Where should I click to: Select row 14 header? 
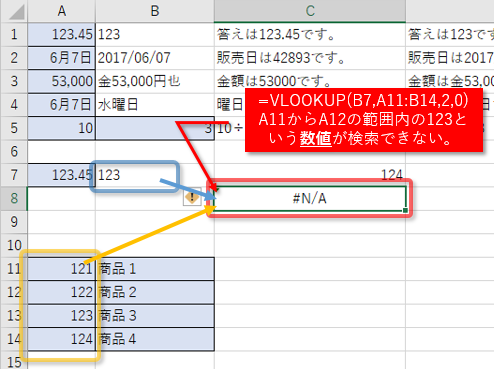point(14,339)
